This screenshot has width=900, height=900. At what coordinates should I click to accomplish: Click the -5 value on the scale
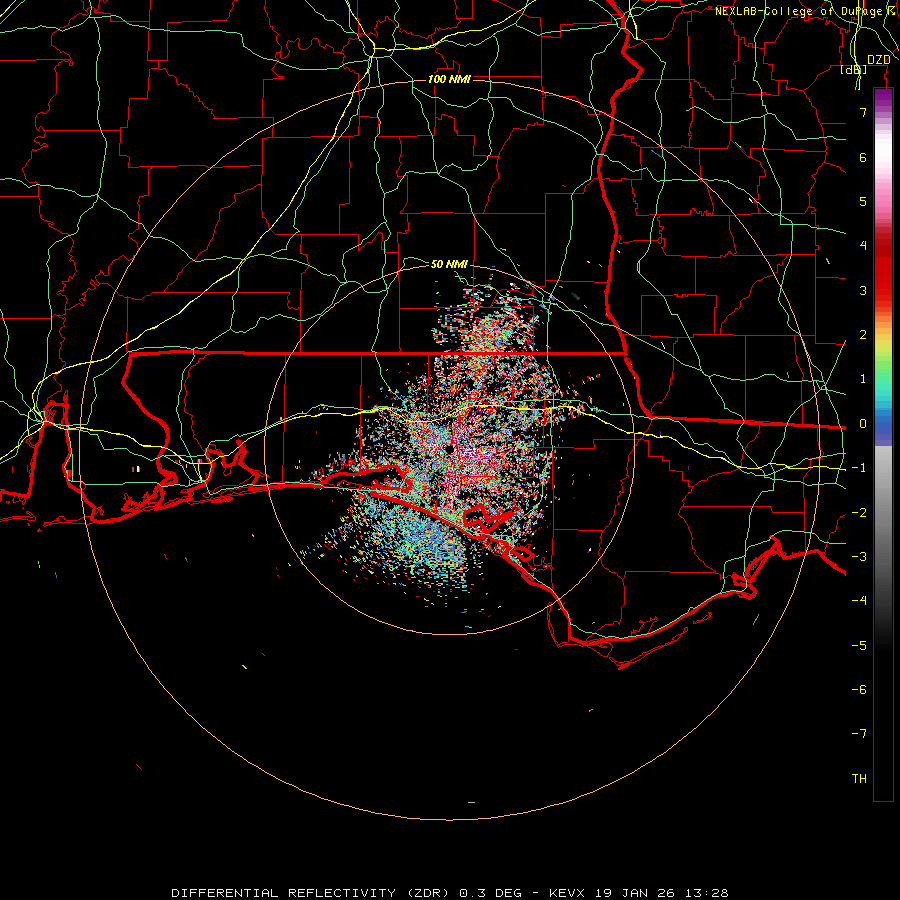[859, 646]
